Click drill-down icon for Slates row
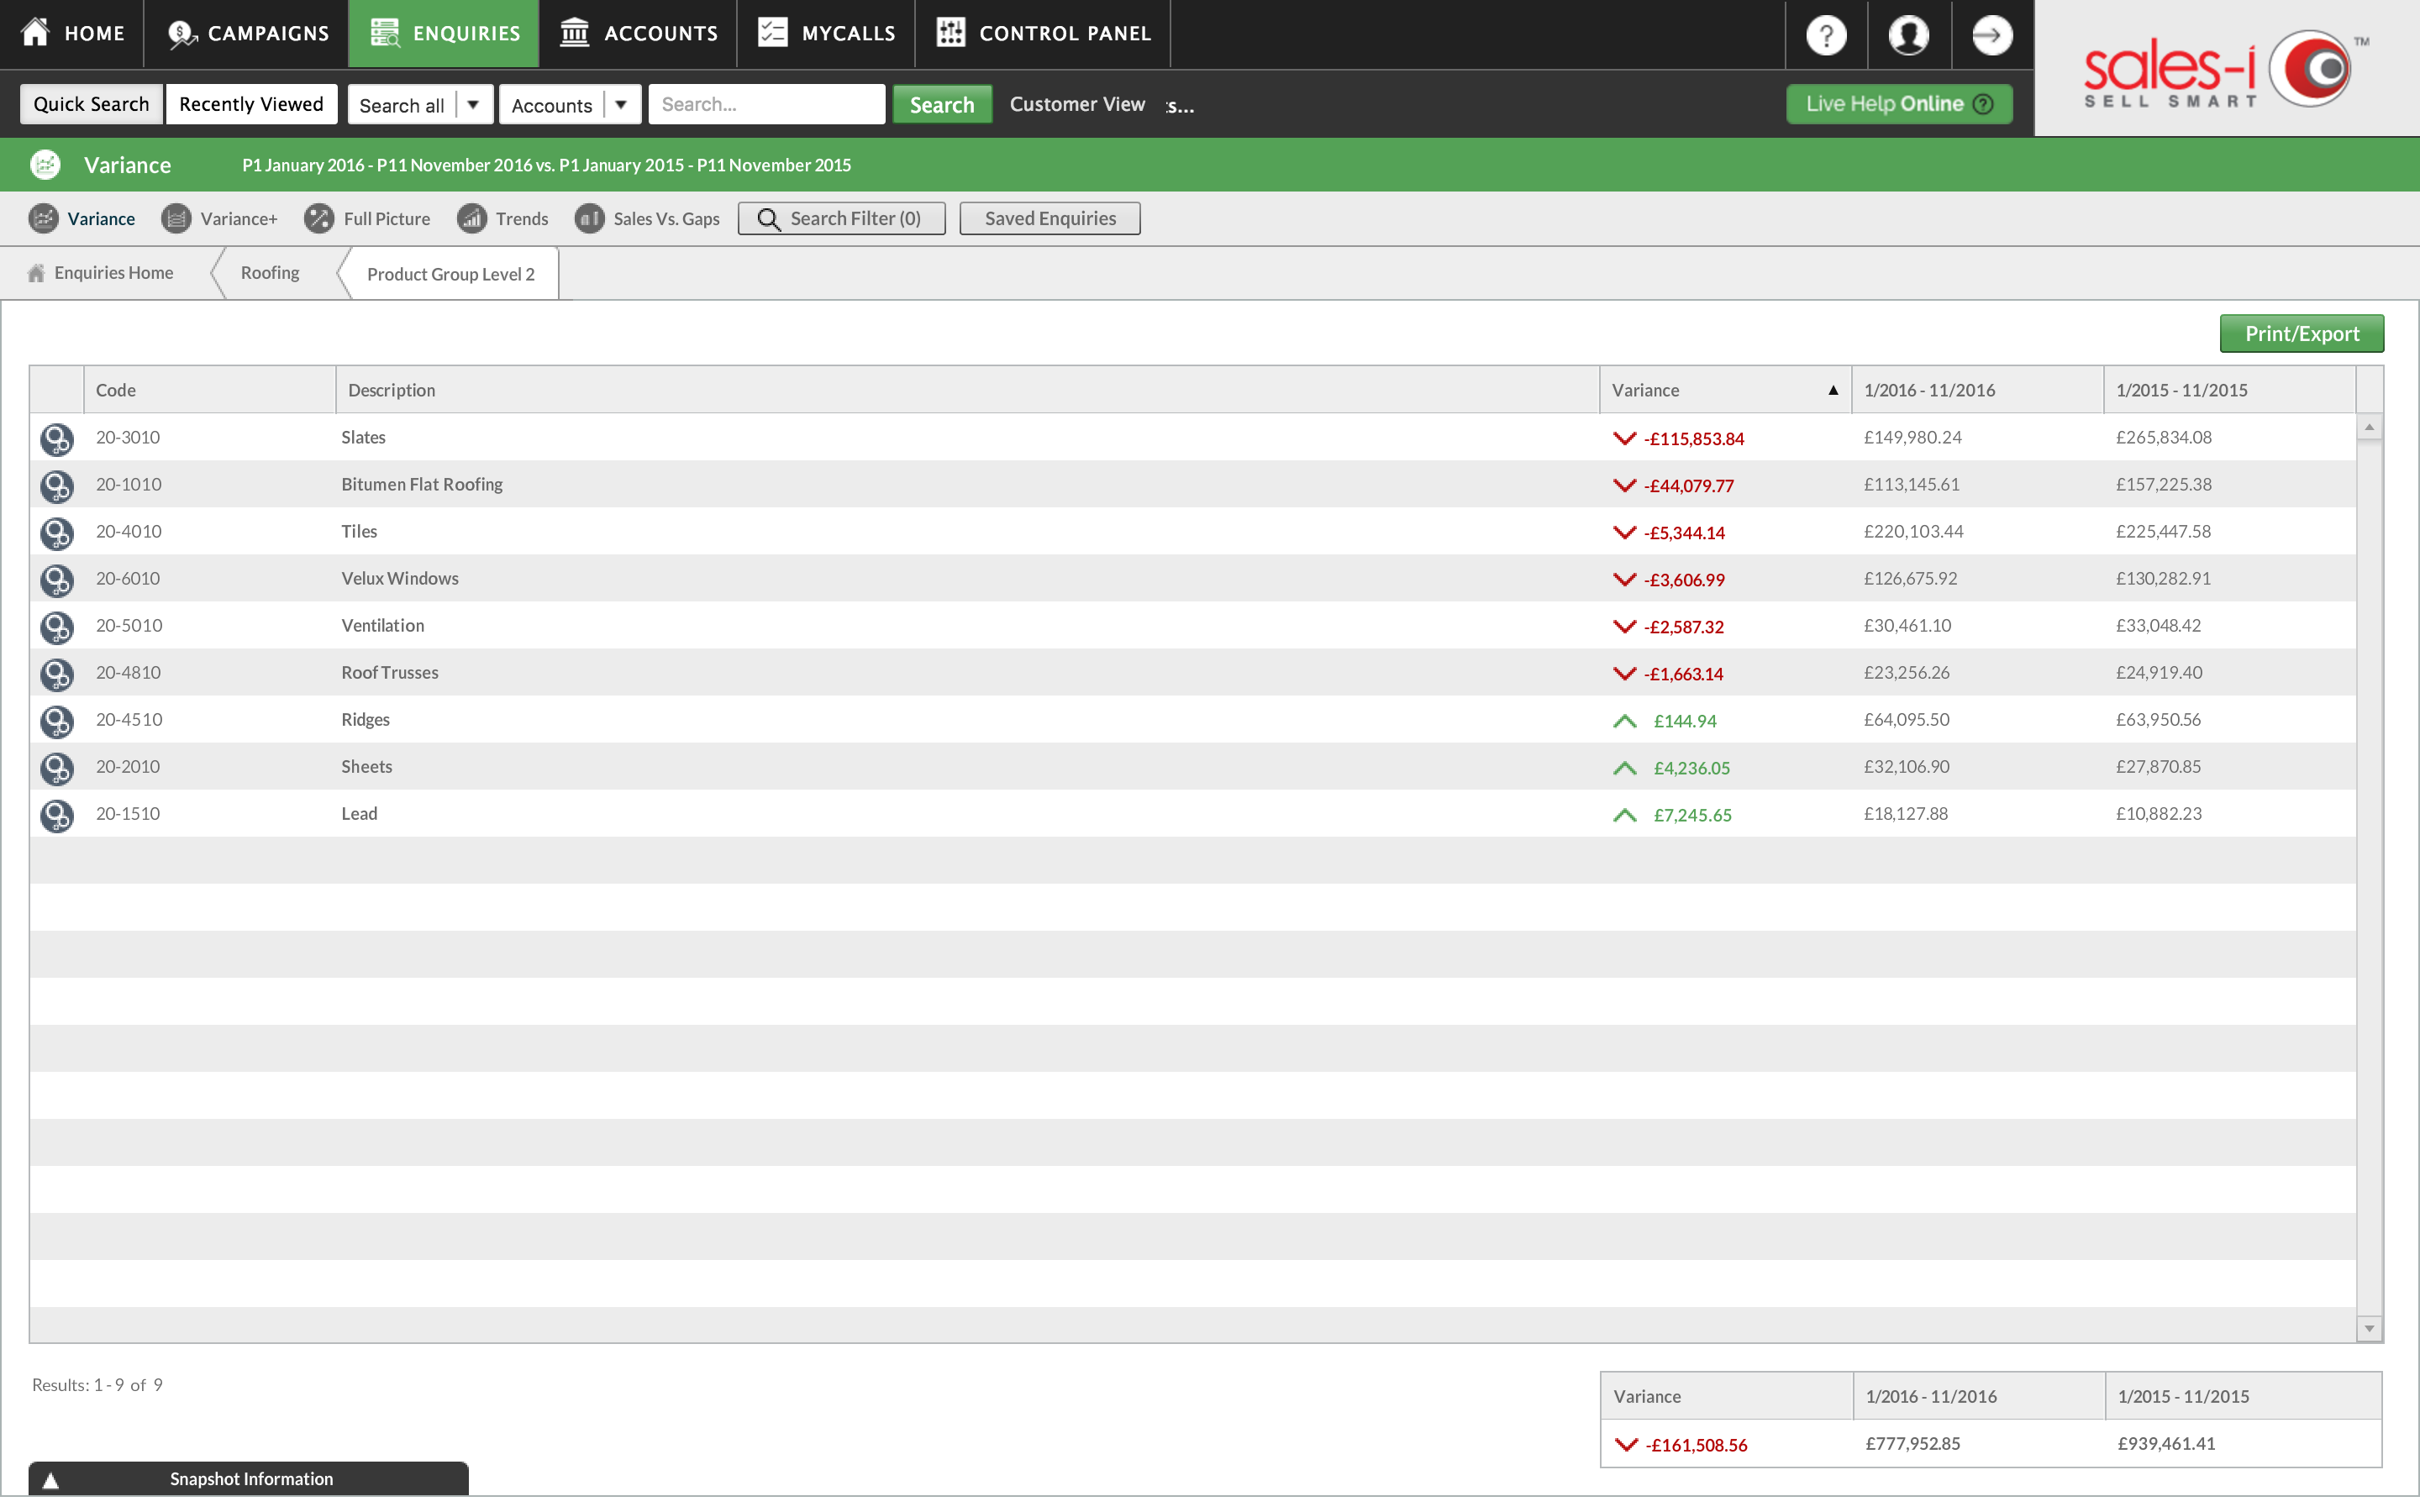This screenshot has height=1512, width=2420. click(x=57, y=438)
